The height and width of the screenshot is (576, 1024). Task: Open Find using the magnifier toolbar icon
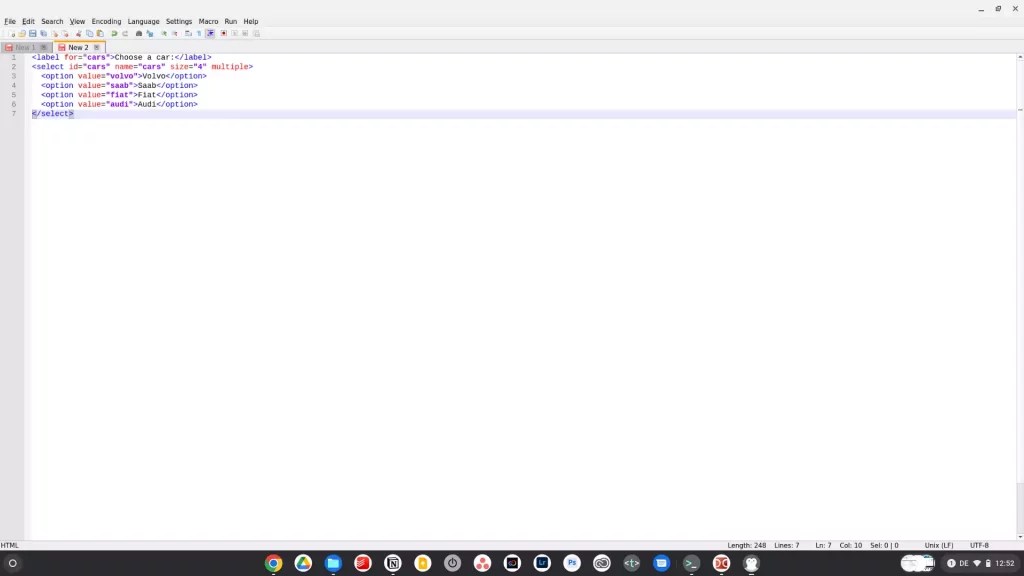click(138, 33)
